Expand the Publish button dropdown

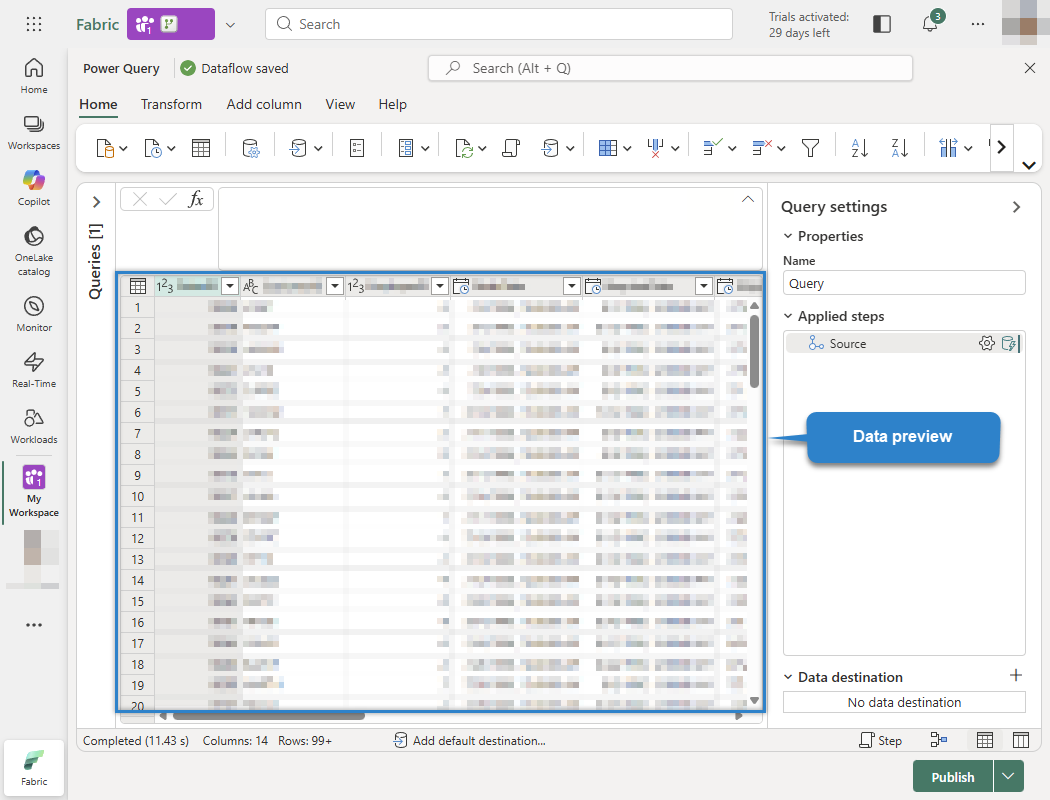tap(1008, 776)
